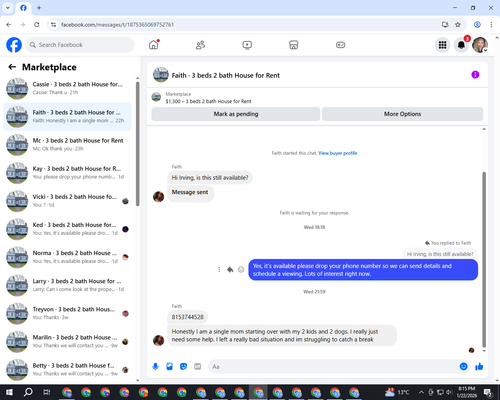This screenshot has width=500, height=400.
Task: Reload the page in browser
Action: (37, 25)
